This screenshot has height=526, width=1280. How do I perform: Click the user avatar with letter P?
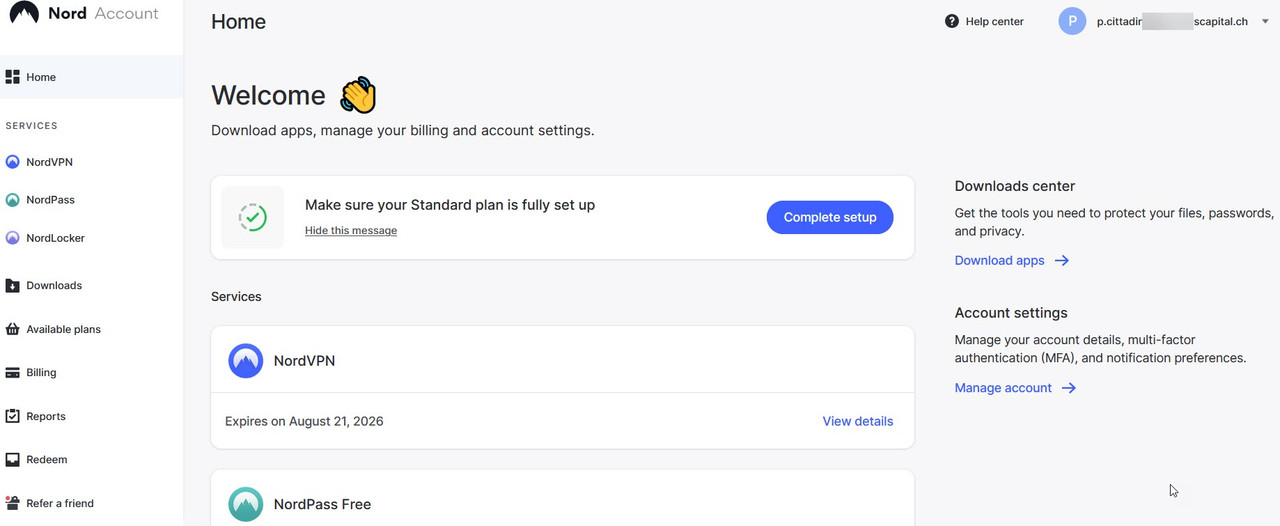click(x=1072, y=21)
